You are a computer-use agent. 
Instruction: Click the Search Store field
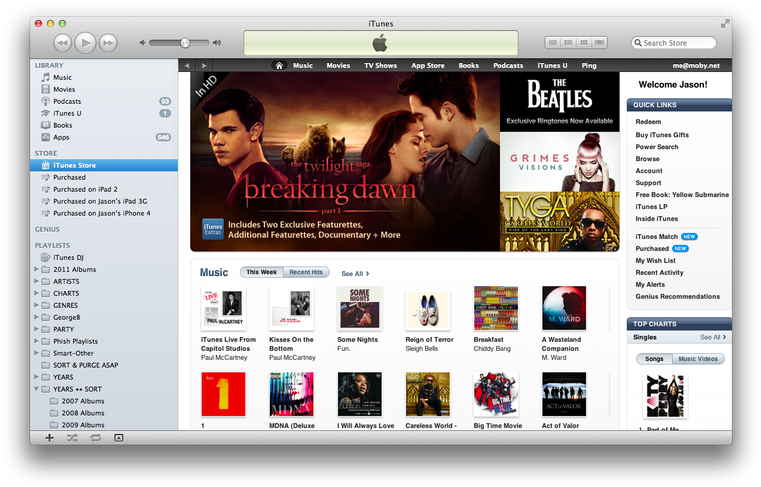[674, 43]
